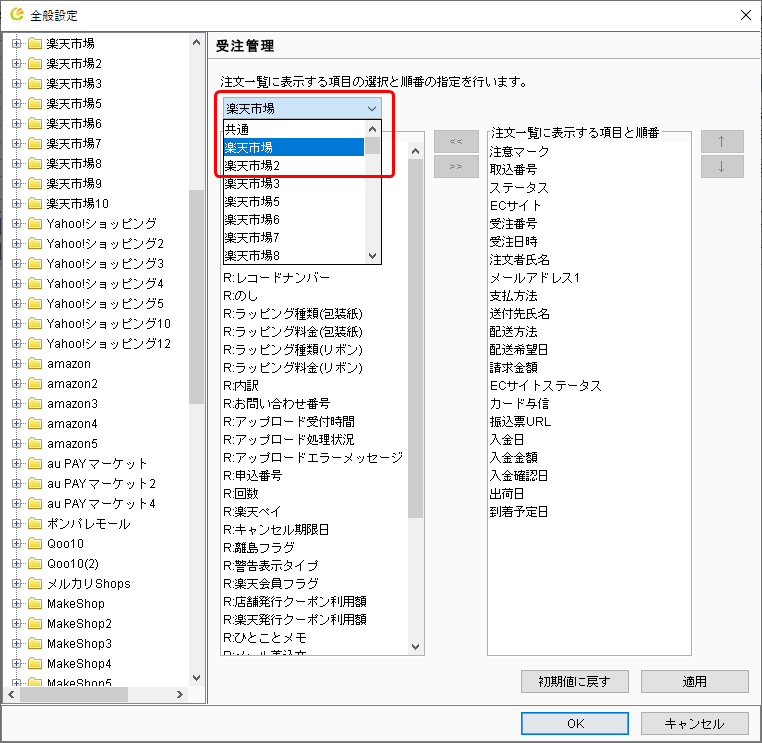Select R:お問い合わせ番号 in the list
This screenshot has width=762, height=743.
click(x=277, y=403)
